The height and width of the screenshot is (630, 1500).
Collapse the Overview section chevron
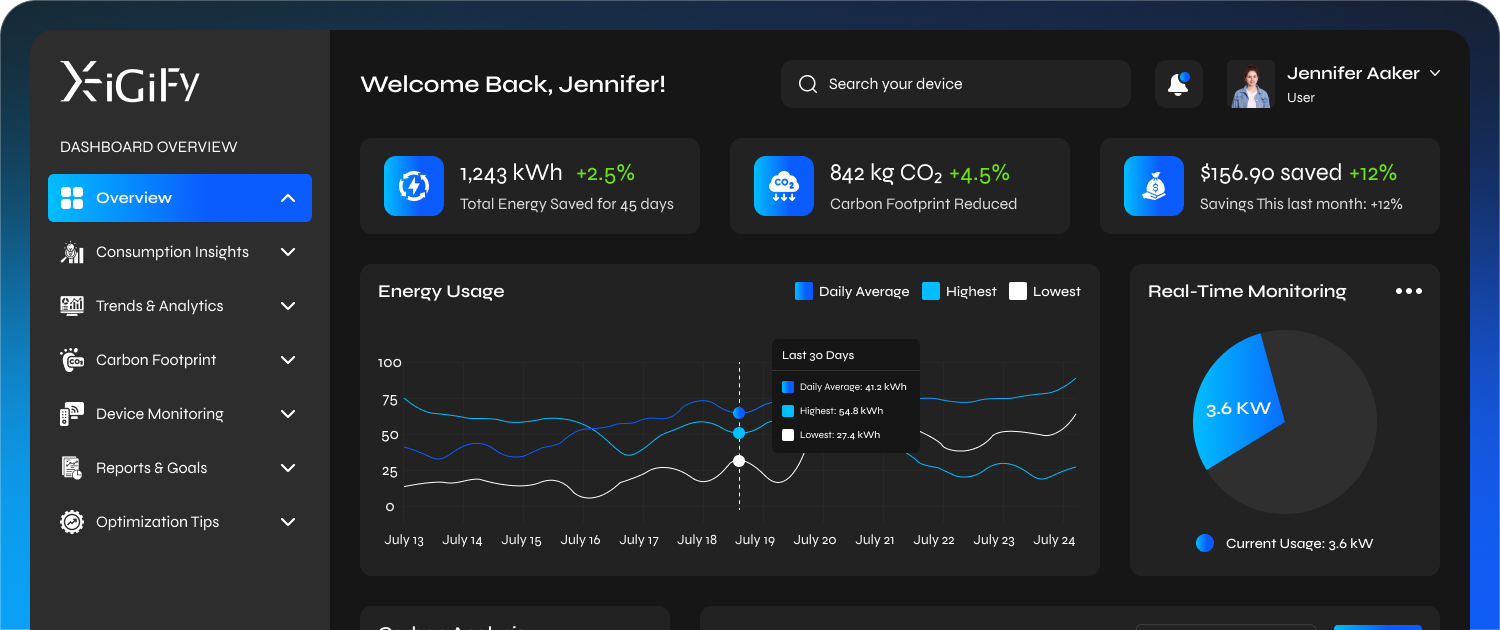[288, 198]
